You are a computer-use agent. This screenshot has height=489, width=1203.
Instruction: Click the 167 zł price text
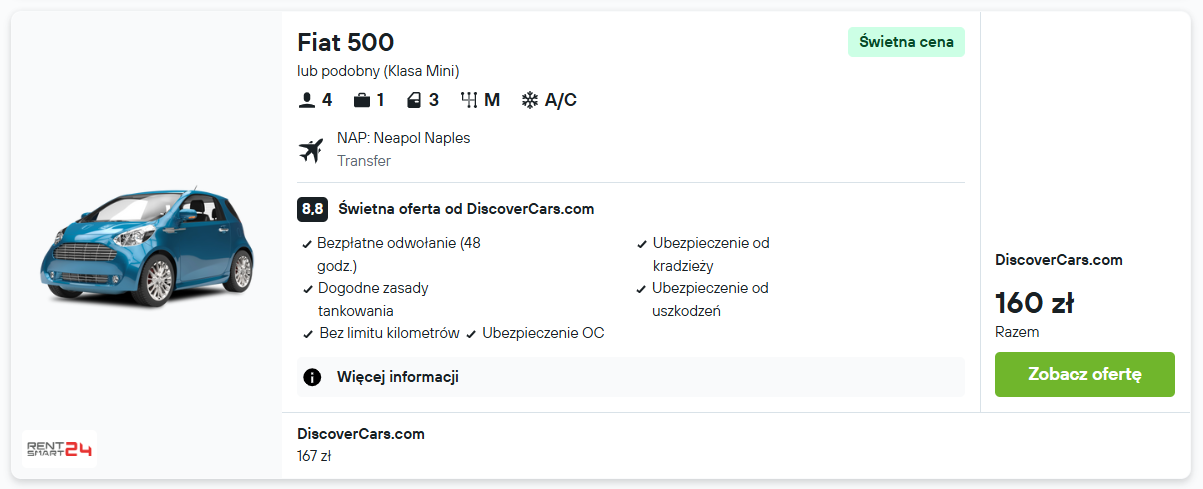click(314, 456)
